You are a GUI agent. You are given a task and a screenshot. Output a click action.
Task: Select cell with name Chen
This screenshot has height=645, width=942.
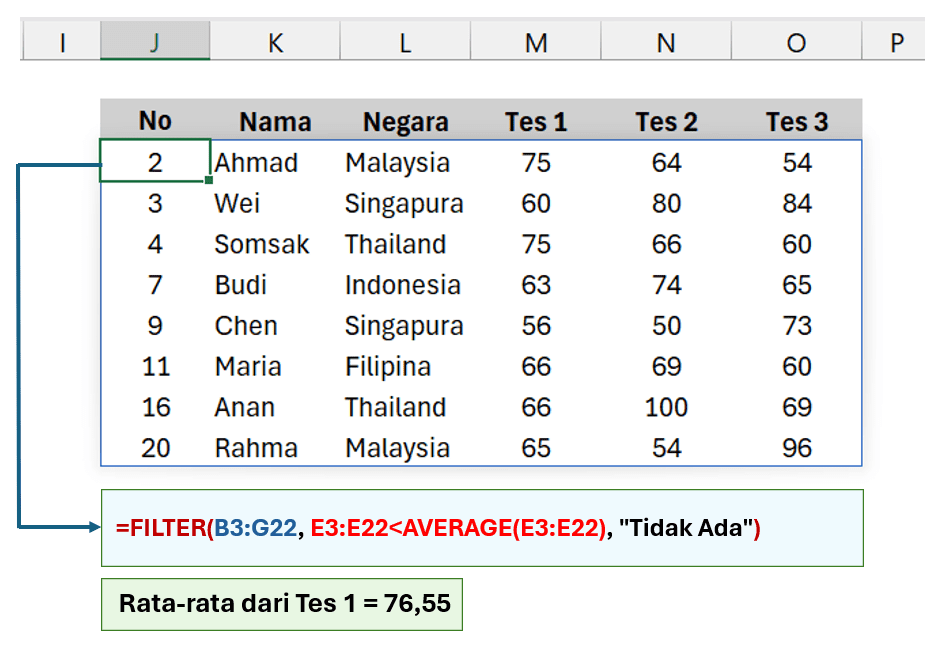(x=275, y=326)
